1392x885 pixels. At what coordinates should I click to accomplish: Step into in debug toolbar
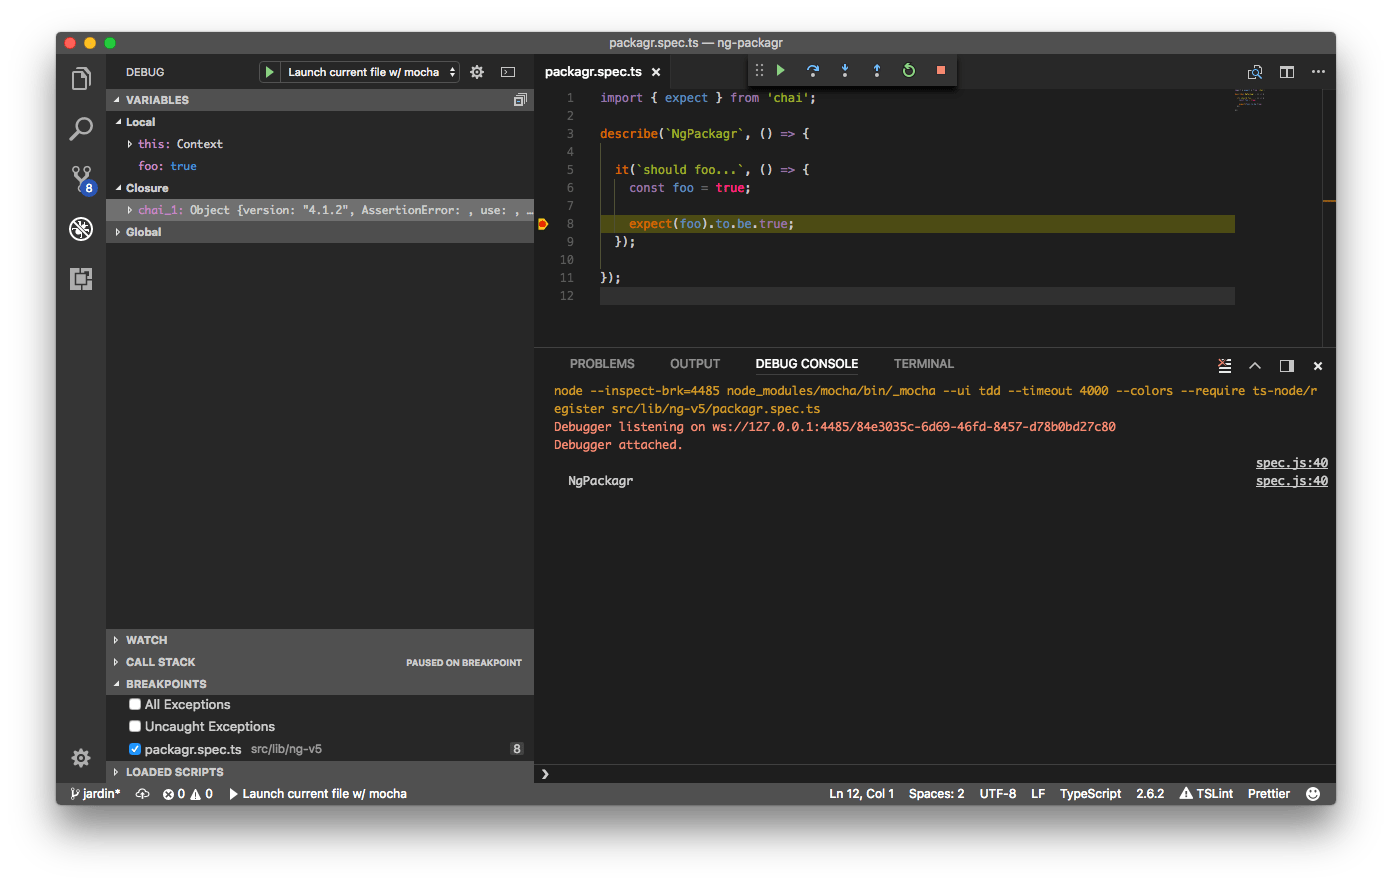tap(845, 70)
